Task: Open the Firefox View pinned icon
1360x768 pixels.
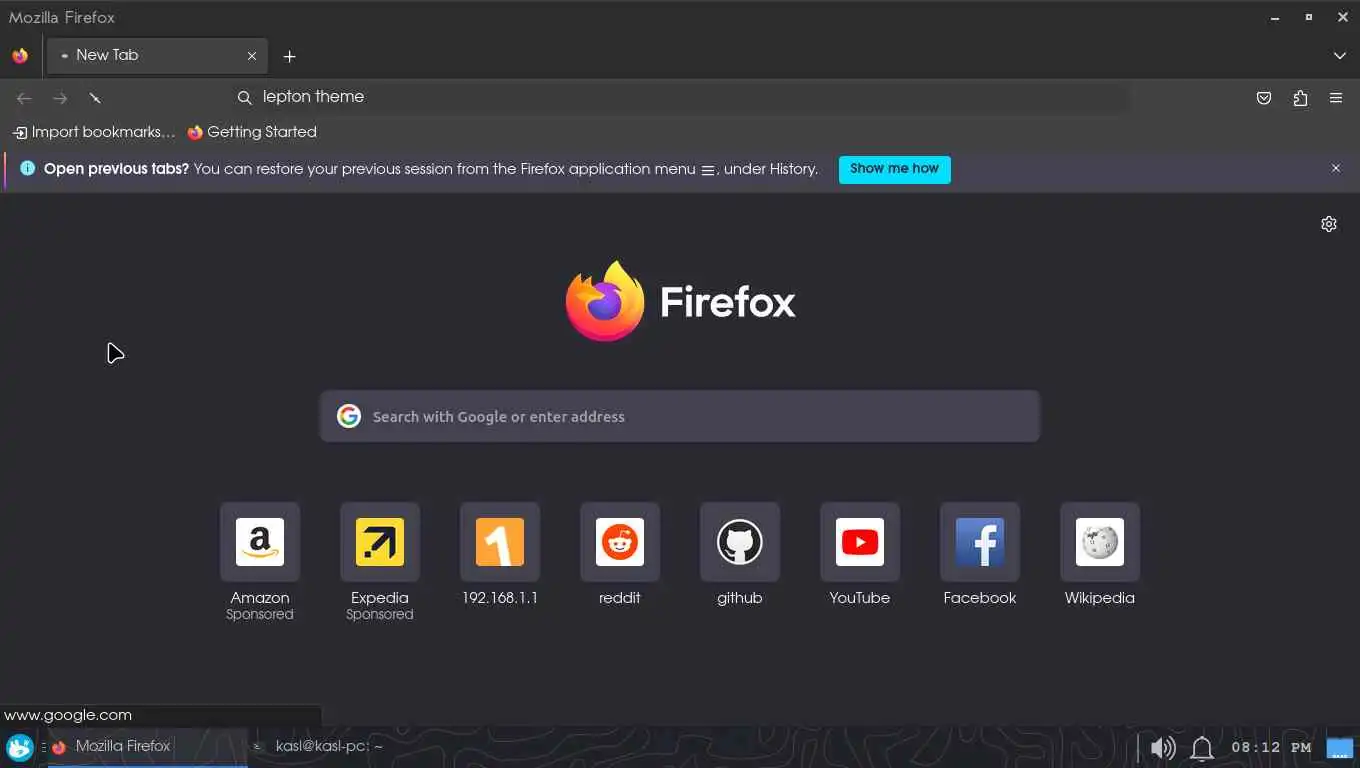Action: [x=20, y=56]
